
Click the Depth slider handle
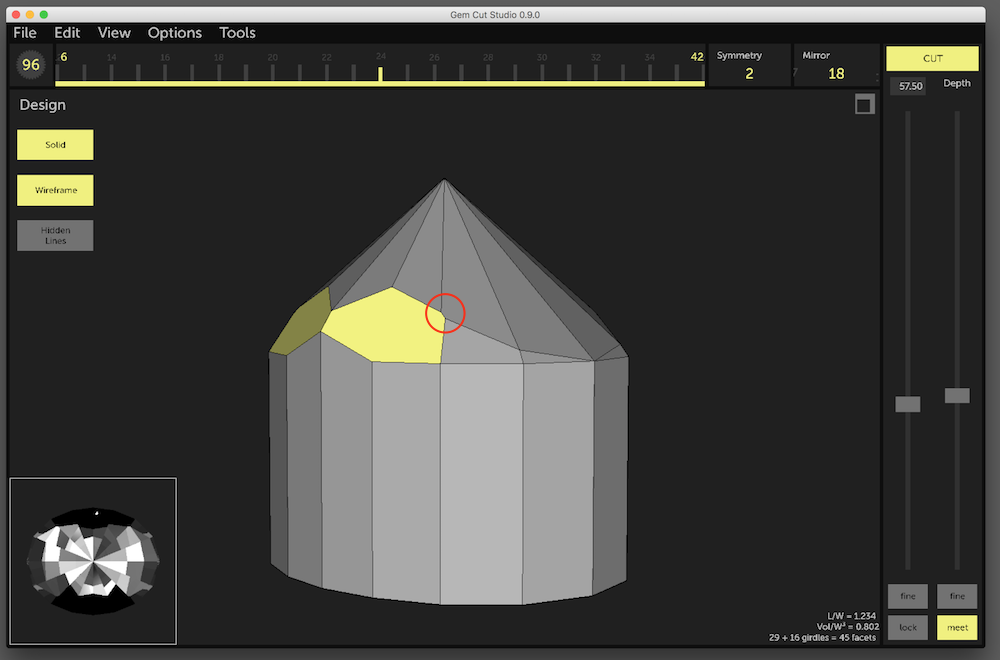pos(957,396)
